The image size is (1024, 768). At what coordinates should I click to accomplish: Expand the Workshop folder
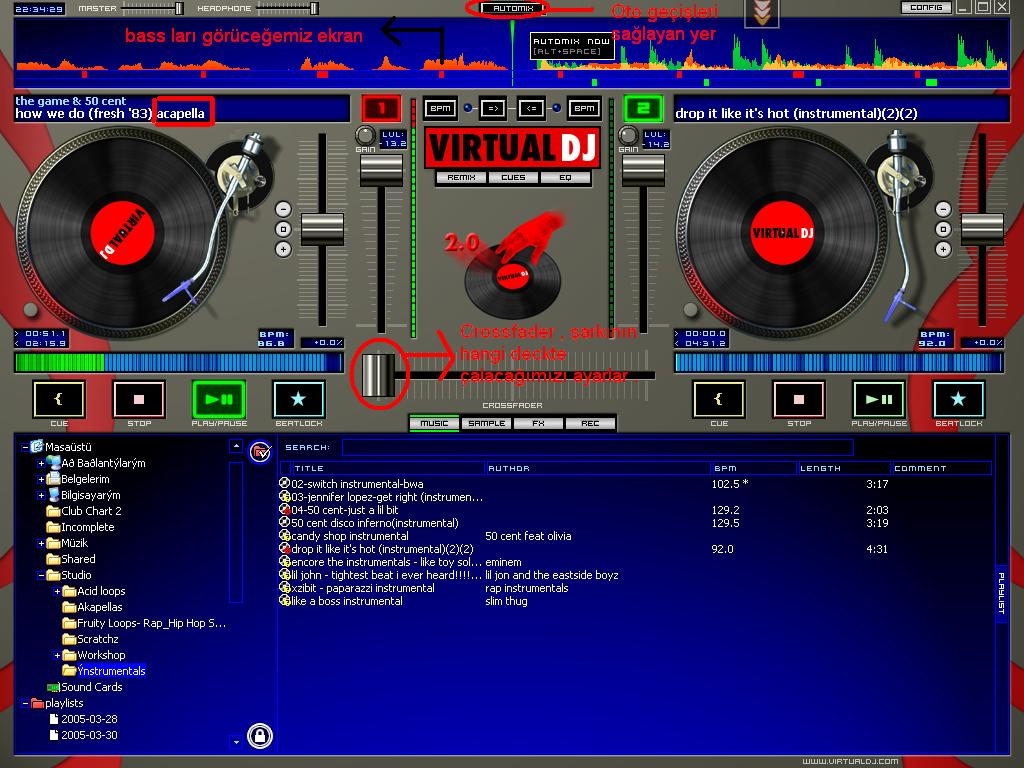(57, 655)
